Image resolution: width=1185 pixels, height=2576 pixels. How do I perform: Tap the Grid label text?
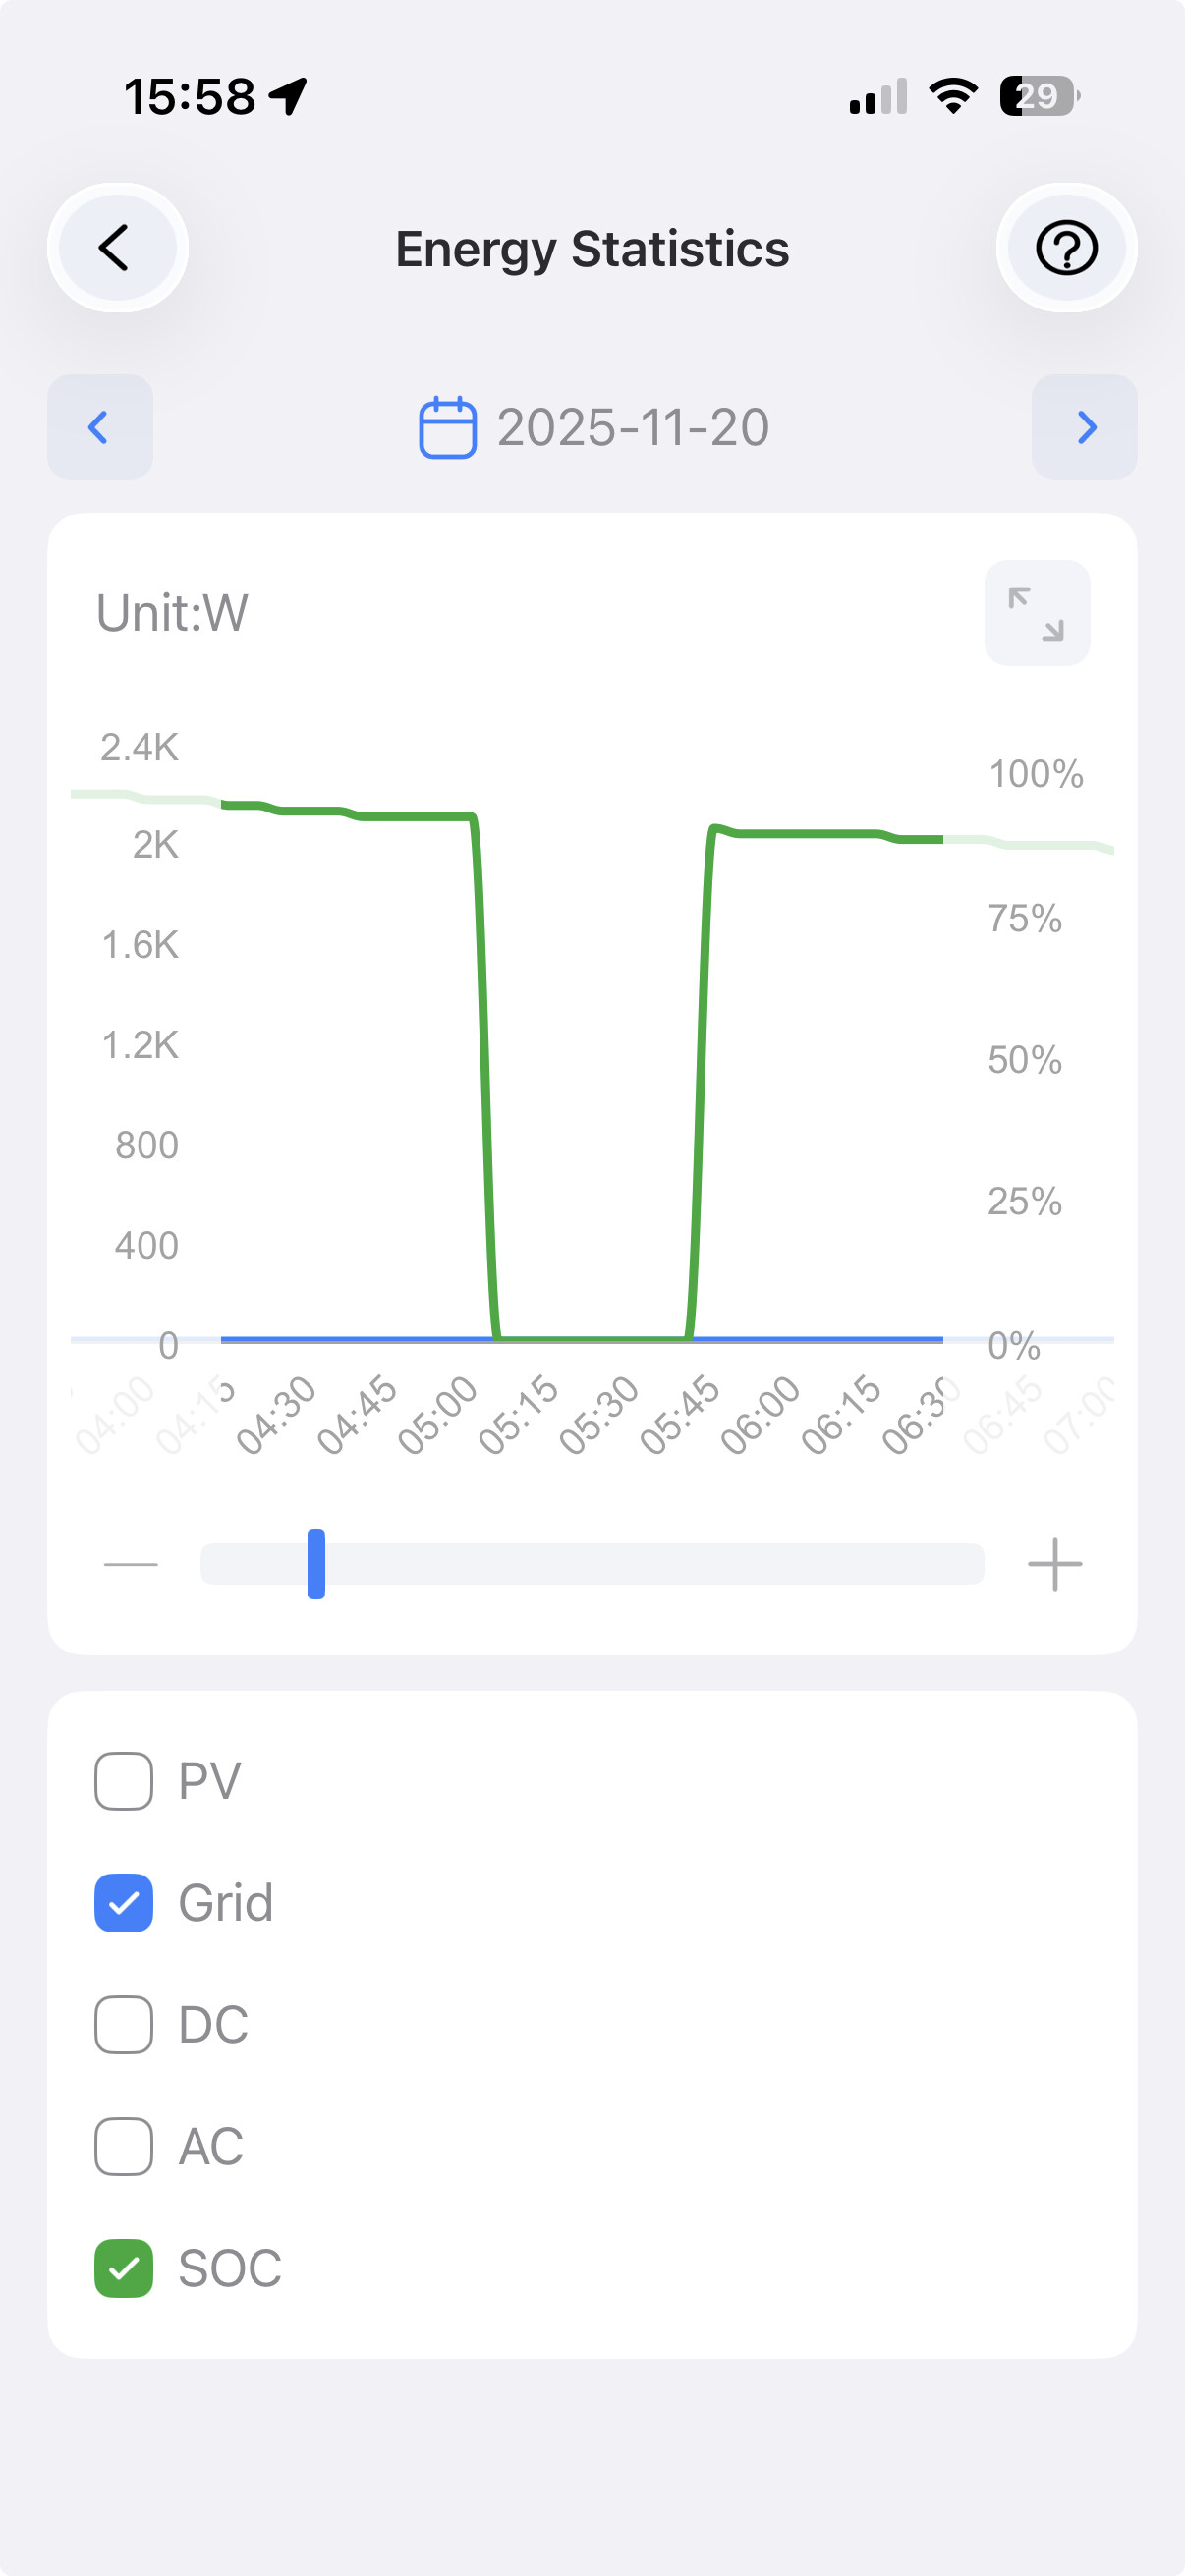tap(226, 1903)
